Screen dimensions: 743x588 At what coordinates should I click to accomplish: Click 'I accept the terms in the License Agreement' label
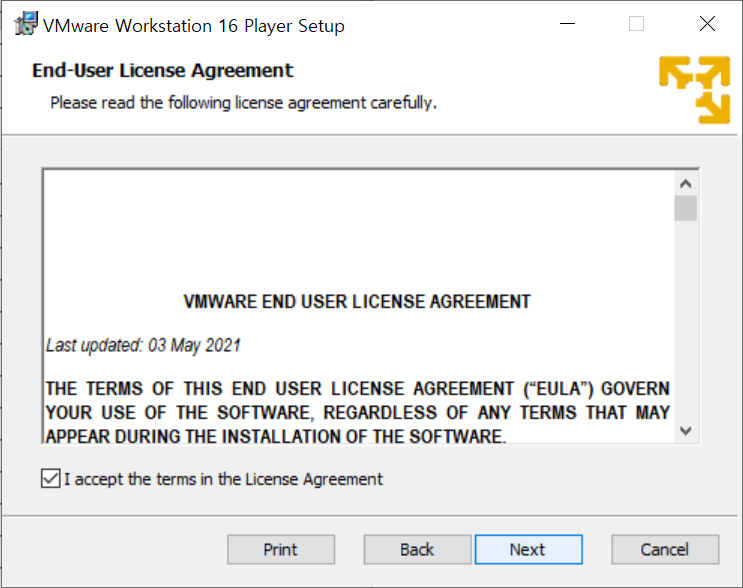(x=223, y=479)
